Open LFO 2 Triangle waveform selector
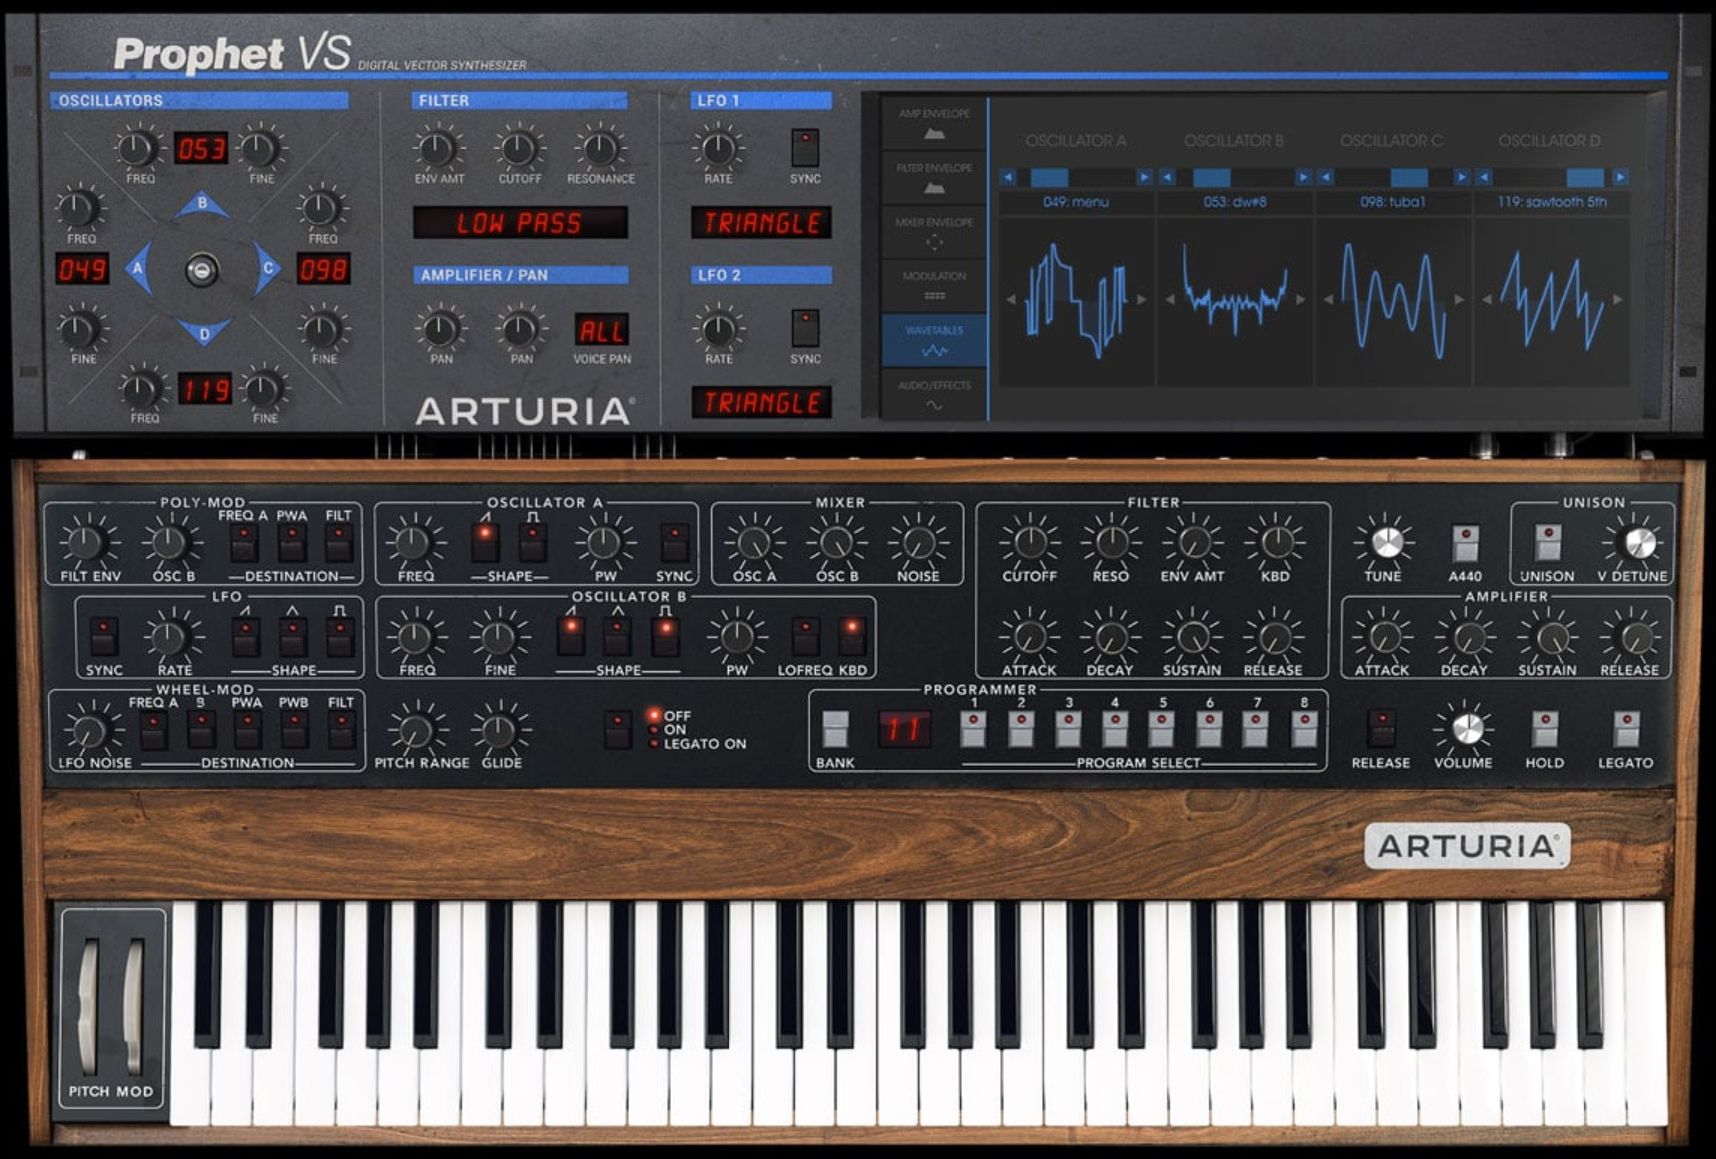Image resolution: width=1716 pixels, height=1159 pixels. pos(762,402)
